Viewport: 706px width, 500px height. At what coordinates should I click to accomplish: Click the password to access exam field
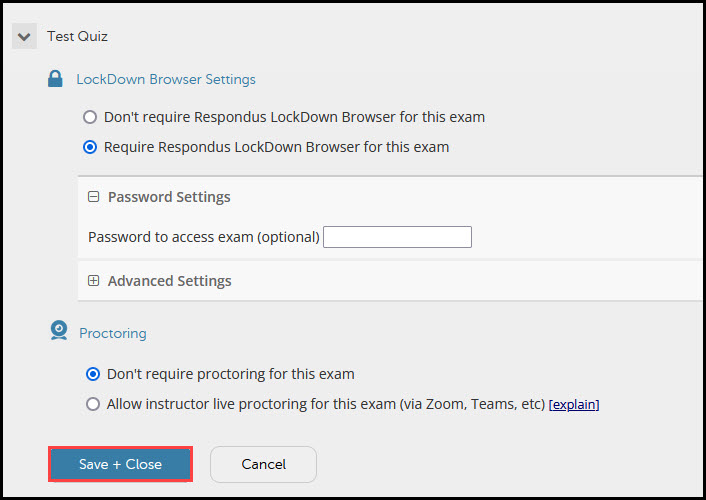click(397, 237)
